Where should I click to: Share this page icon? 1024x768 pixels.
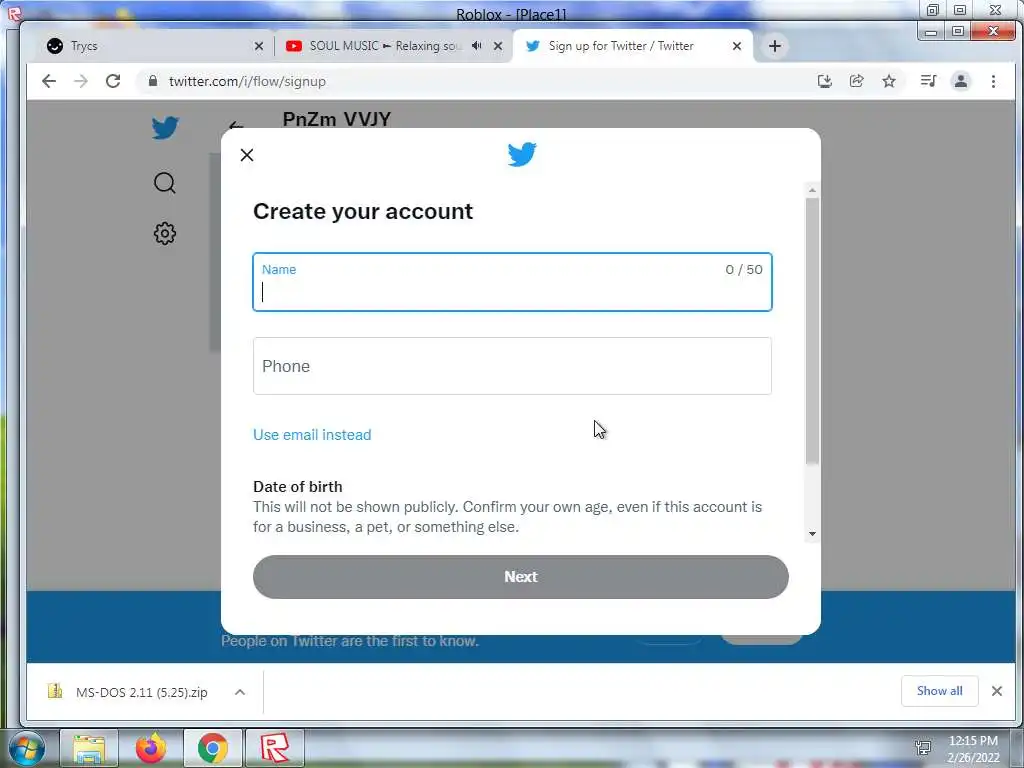click(857, 81)
